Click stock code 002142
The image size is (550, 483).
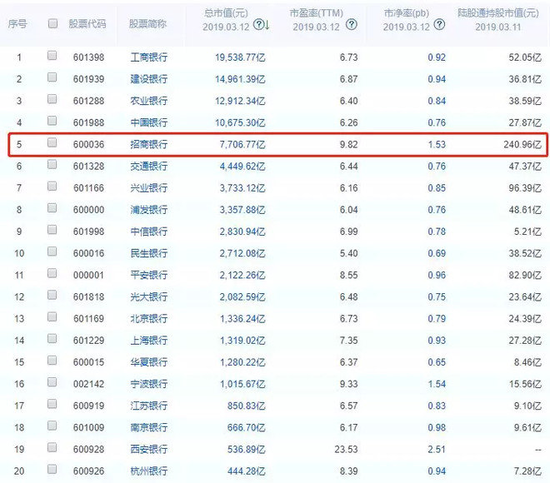(88, 384)
